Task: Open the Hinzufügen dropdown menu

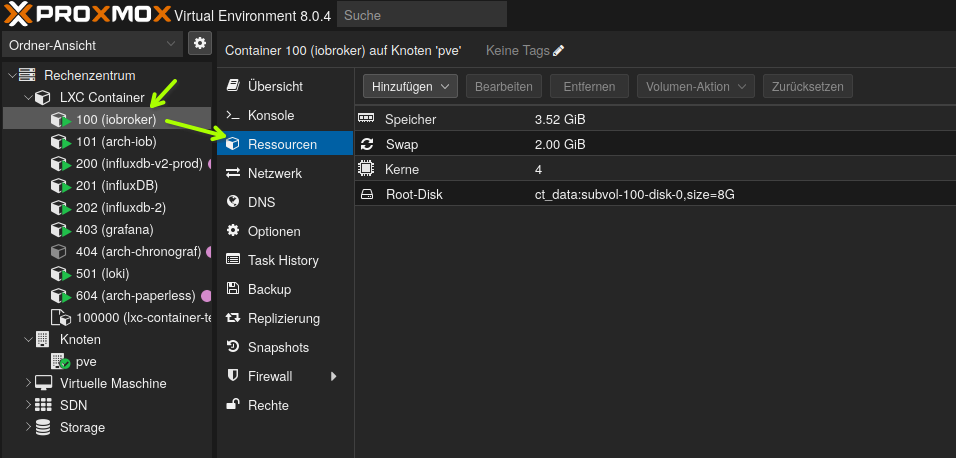Action: tap(410, 87)
